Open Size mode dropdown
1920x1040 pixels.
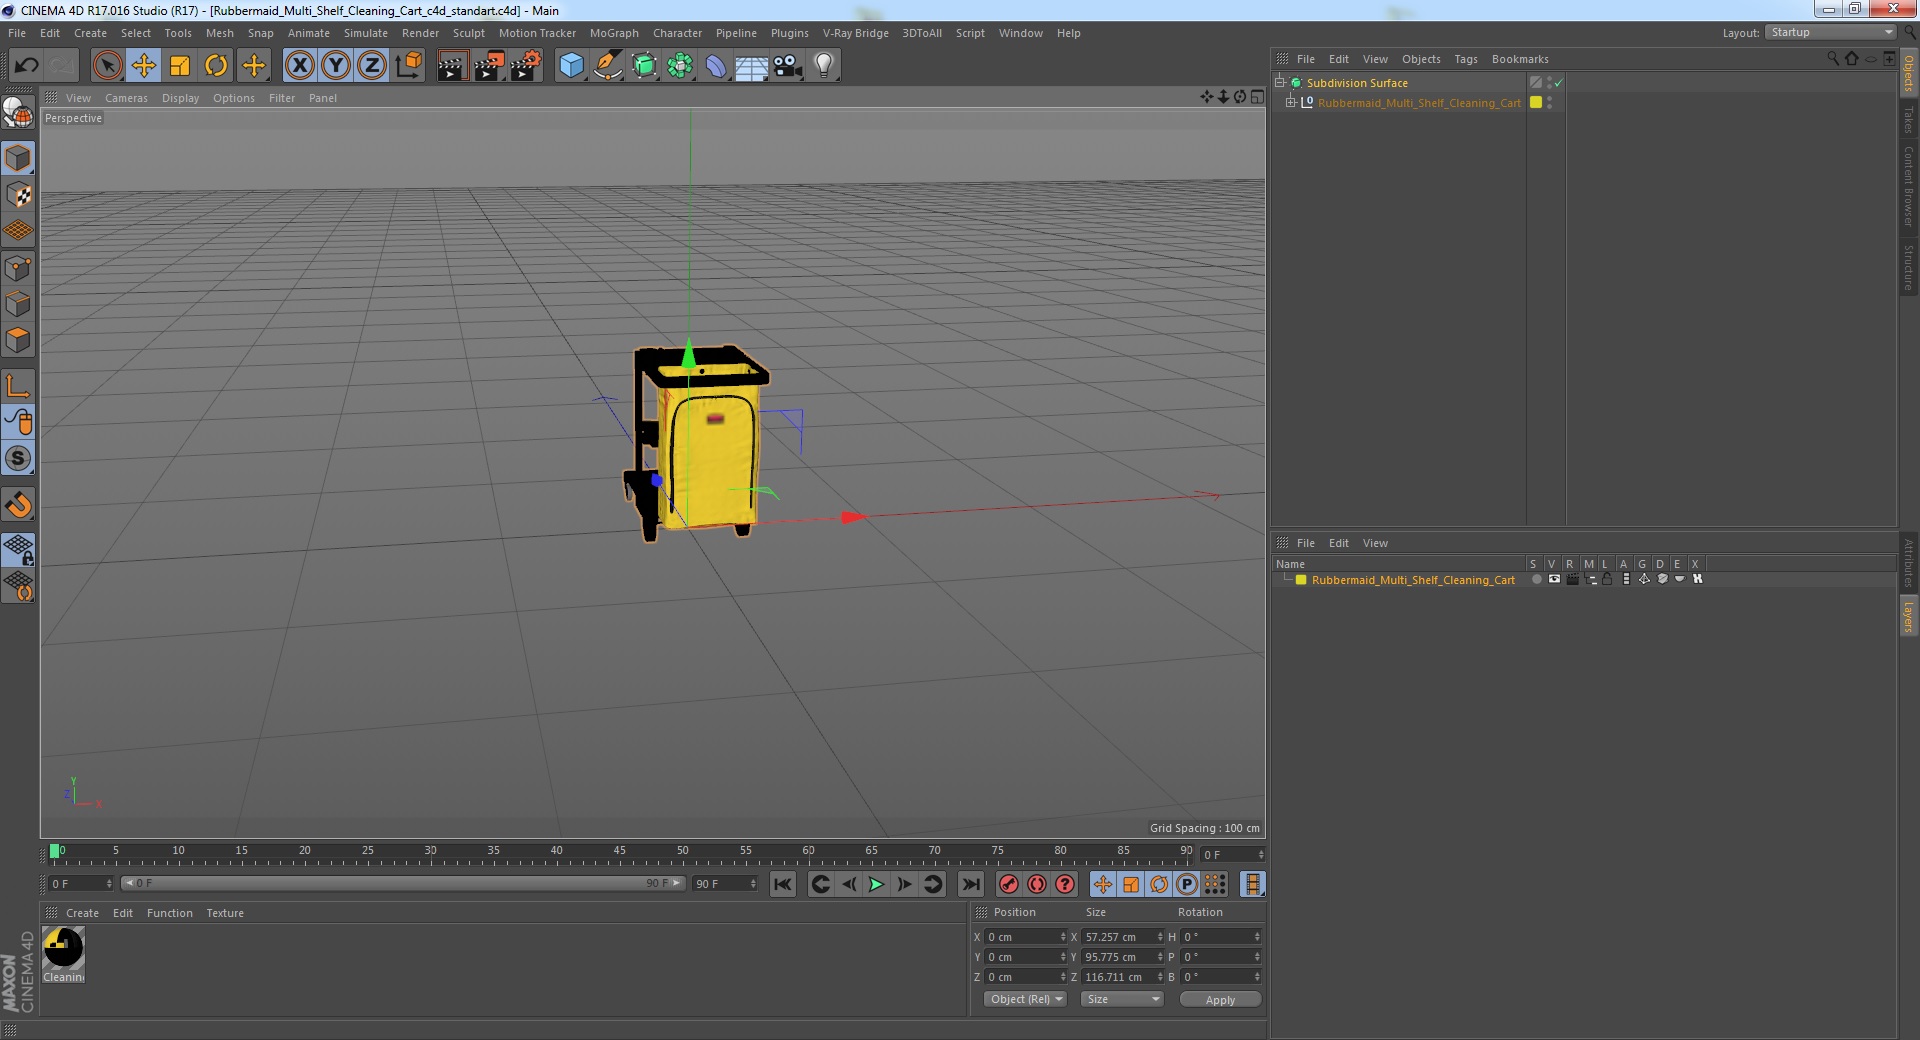pyautogui.click(x=1122, y=999)
